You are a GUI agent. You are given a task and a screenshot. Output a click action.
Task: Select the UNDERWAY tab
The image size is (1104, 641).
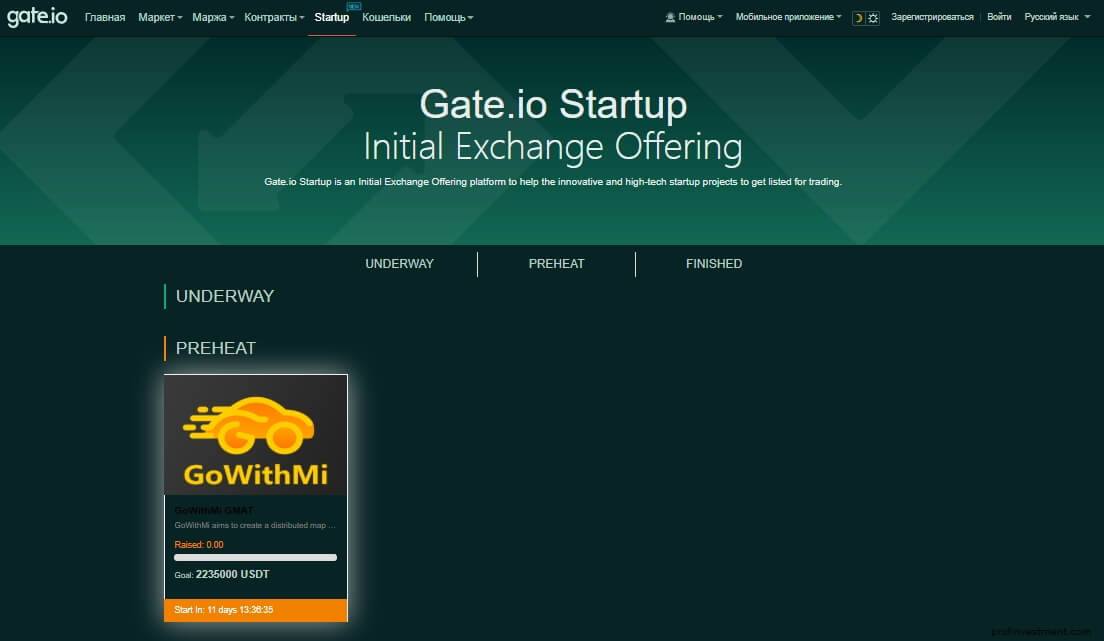click(x=399, y=263)
